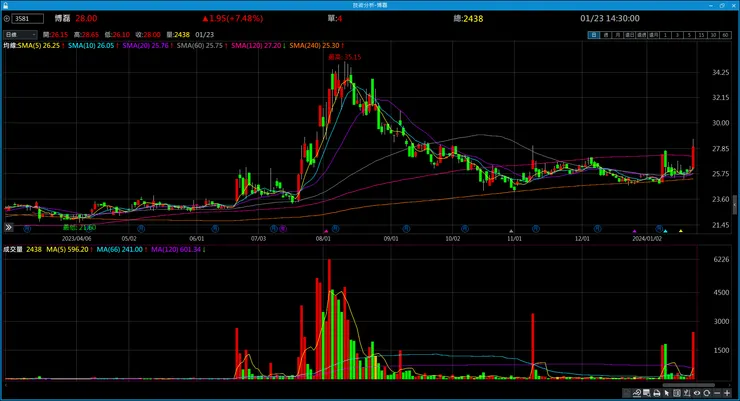Click the highest price label 35.15
740x401 pixels.
pyautogui.click(x=345, y=57)
